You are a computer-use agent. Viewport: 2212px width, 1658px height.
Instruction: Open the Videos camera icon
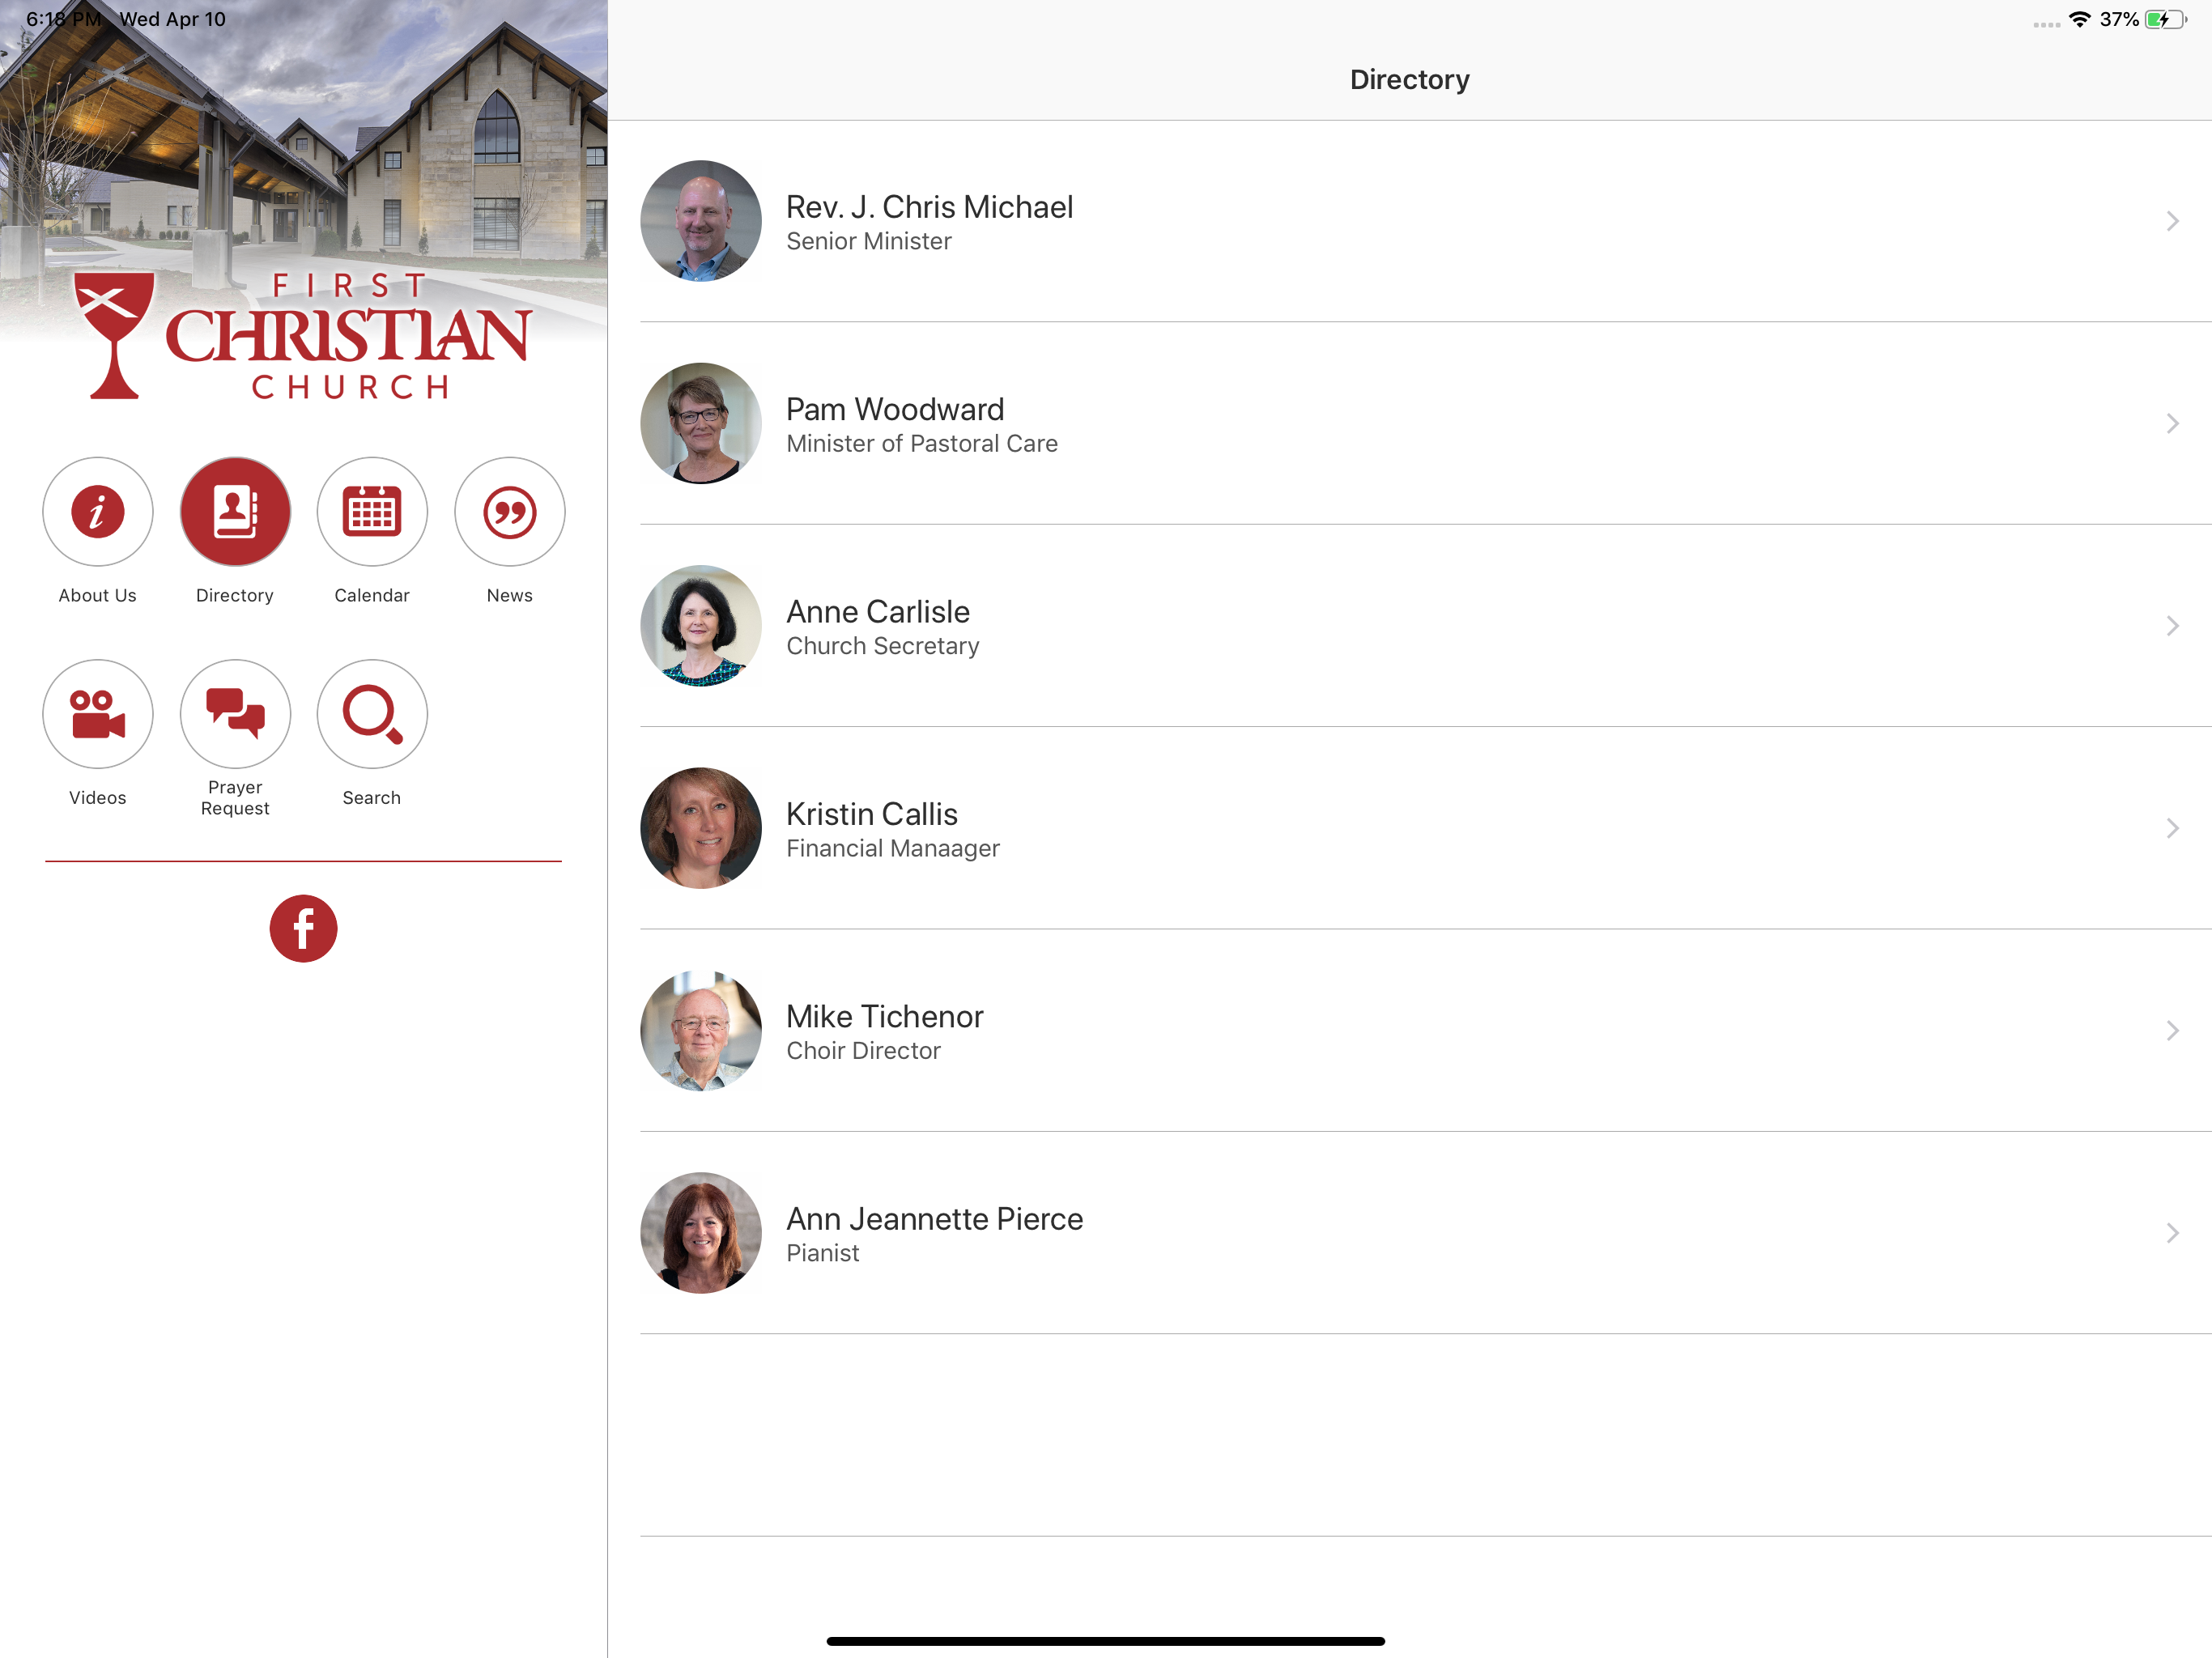[x=97, y=714]
